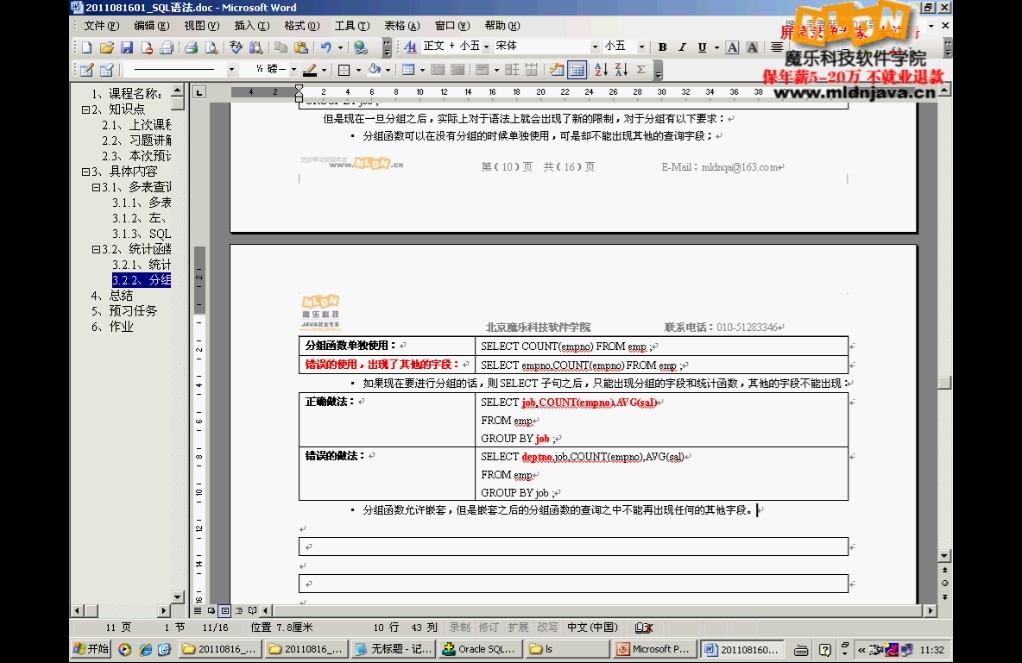The image size is (1022, 663).
Task: Open the font name dropdown 宋体
Action: pos(594,47)
